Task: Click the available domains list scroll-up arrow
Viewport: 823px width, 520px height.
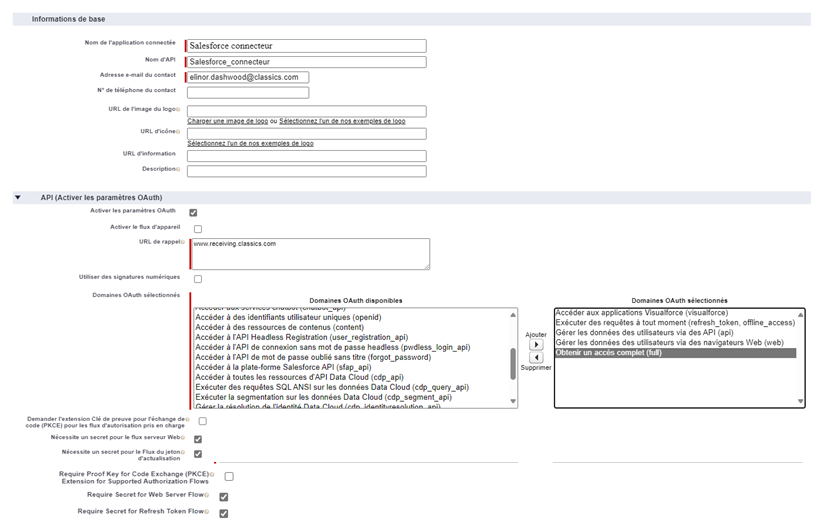Action: (513, 314)
